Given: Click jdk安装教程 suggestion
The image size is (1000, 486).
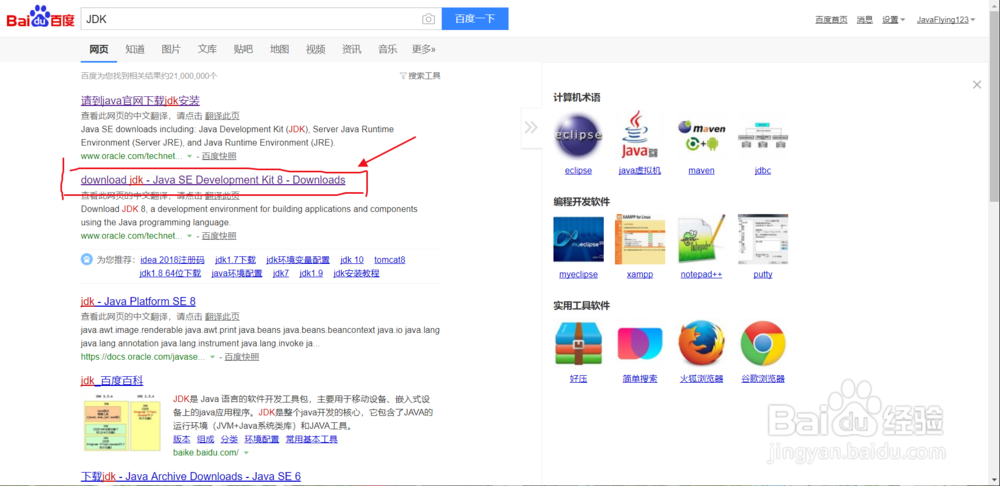Looking at the screenshot, I should [356, 274].
